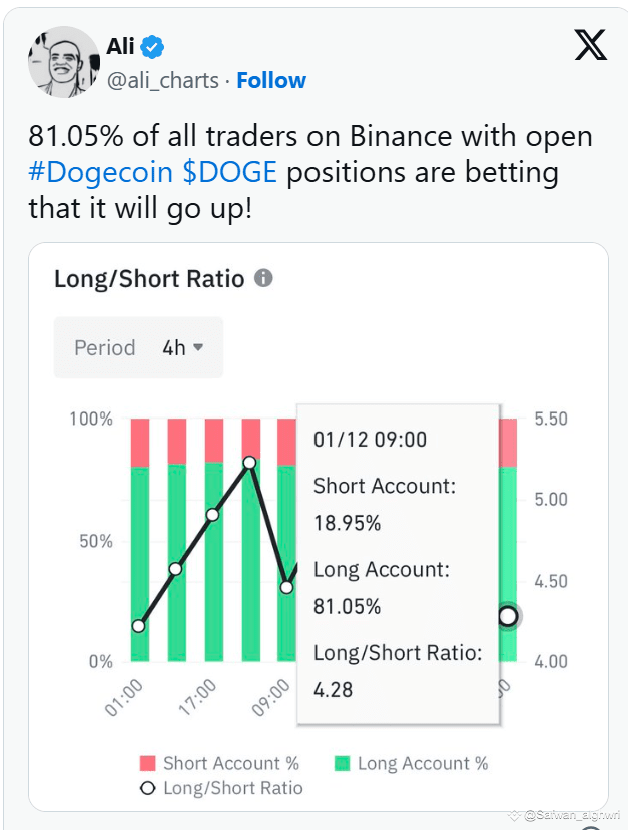Click the highlighted ratio point near 4.28

pyautogui.click(x=508, y=616)
